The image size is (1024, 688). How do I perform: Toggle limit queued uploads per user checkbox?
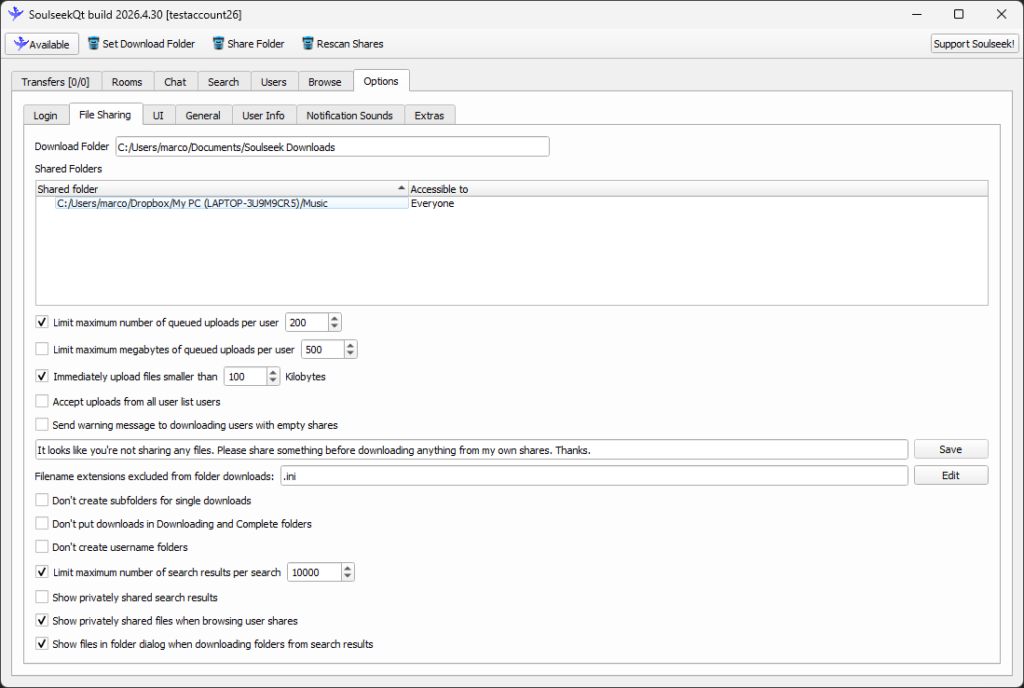coord(42,322)
